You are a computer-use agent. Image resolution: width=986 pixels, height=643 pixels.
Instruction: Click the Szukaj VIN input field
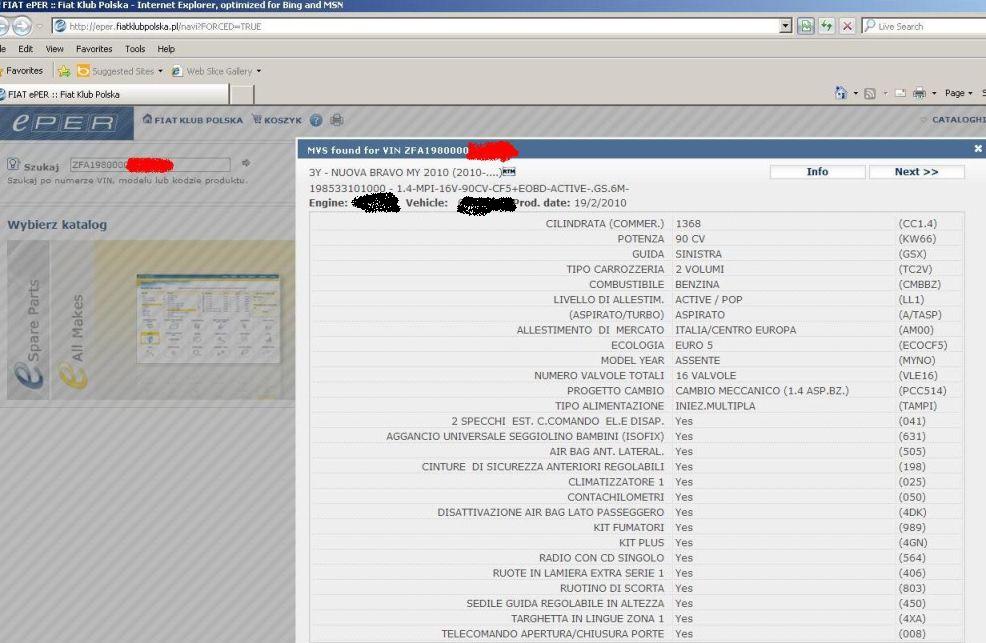click(150, 164)
